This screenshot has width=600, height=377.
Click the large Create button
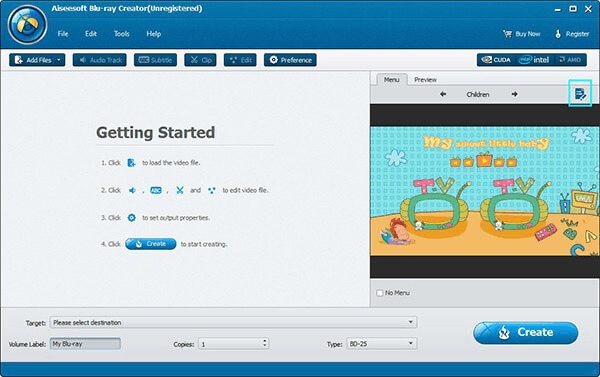pos(525,333)
